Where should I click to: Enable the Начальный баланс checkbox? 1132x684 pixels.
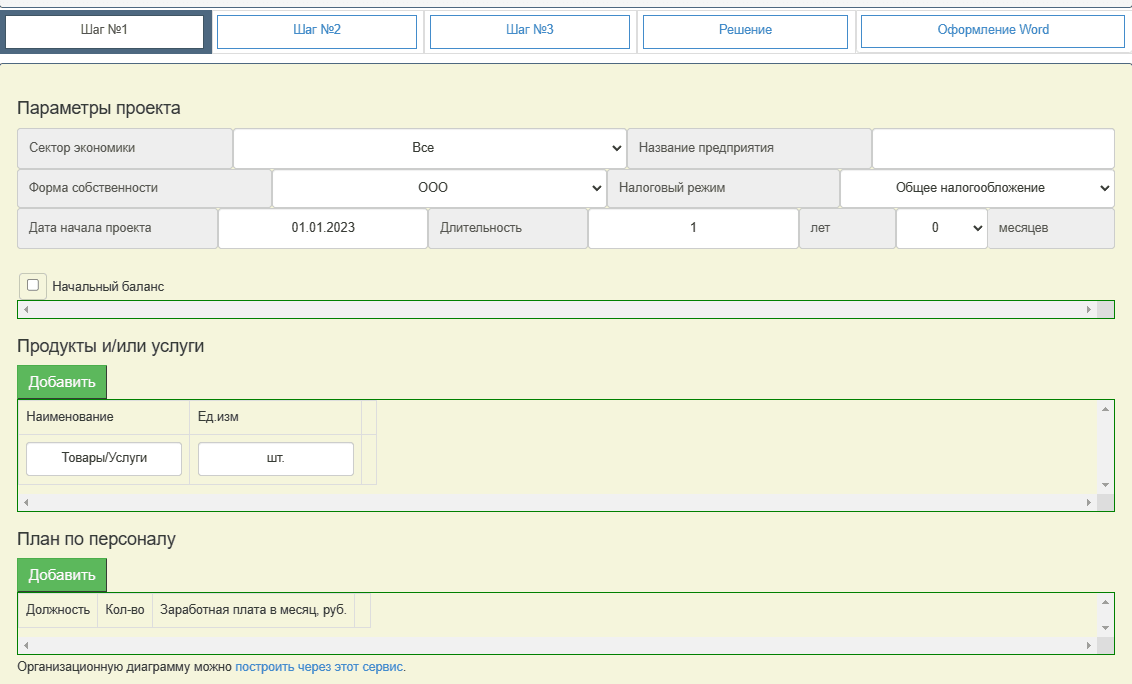[33, 285]
